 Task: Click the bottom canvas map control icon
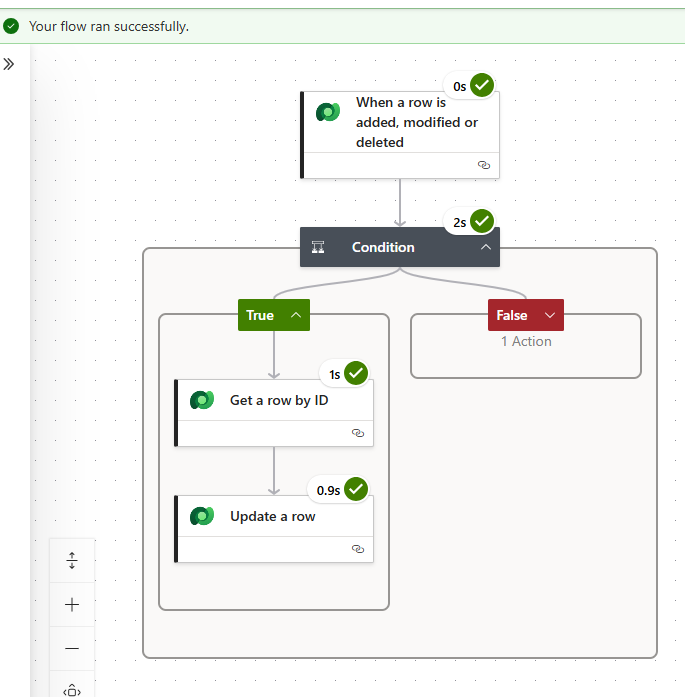pos(72,689)
